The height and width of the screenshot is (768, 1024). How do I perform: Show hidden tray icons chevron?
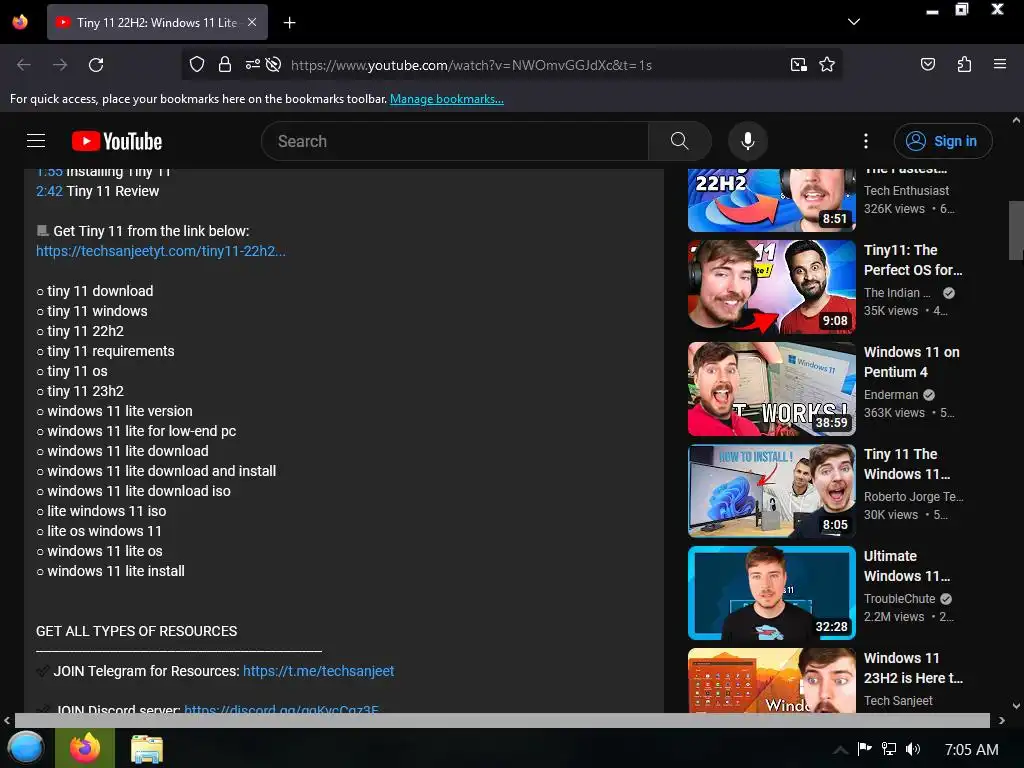pos(840,749)
